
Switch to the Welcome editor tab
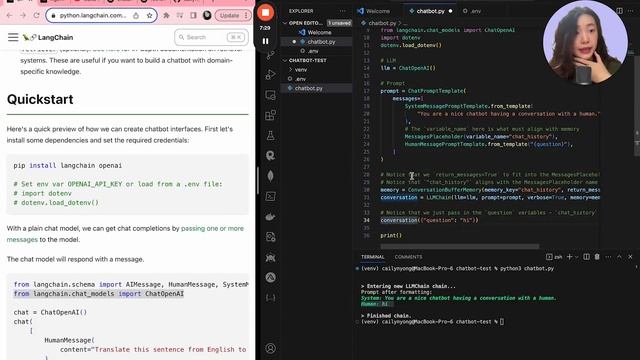(x=378, y=11)
